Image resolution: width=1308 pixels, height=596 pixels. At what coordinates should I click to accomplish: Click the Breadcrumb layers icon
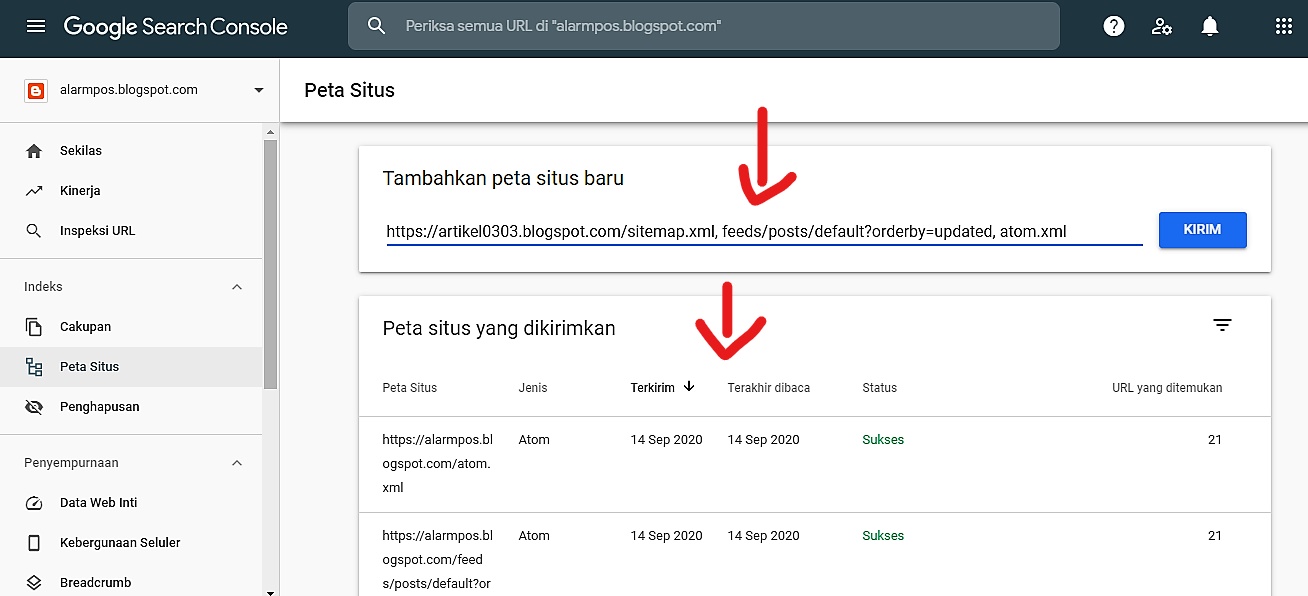point(34,583)
